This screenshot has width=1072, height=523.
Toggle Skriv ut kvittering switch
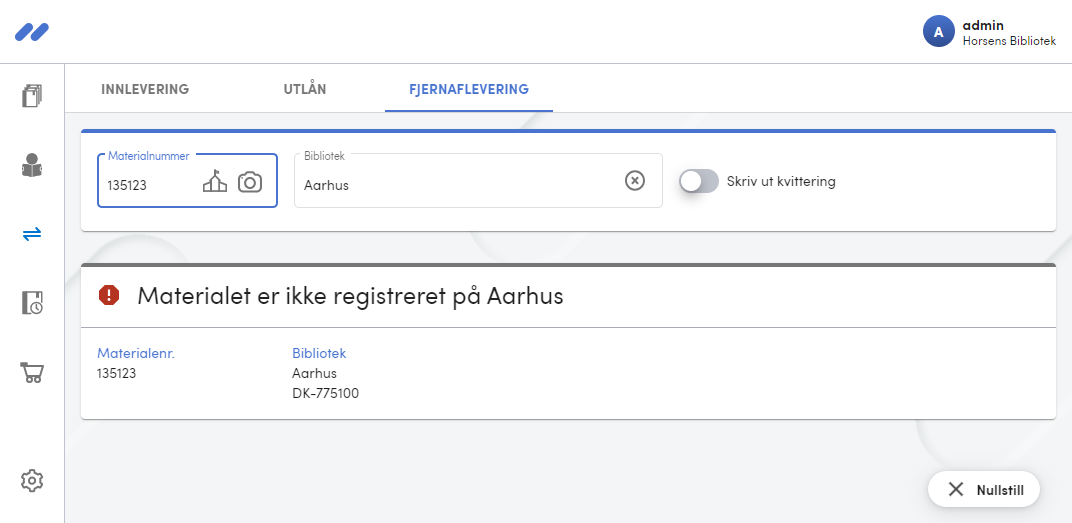(x=699, y=181)
